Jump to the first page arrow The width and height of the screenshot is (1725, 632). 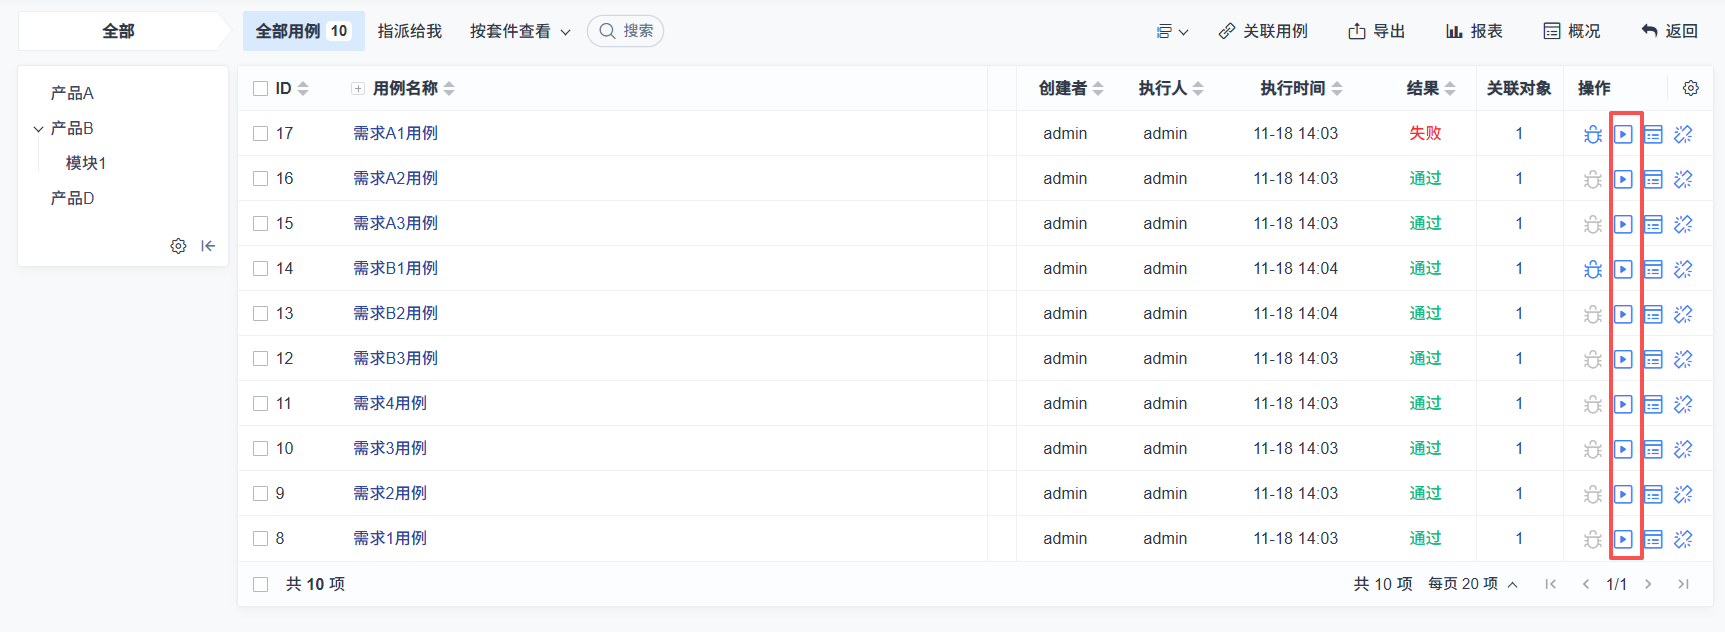coord(1550,584)
